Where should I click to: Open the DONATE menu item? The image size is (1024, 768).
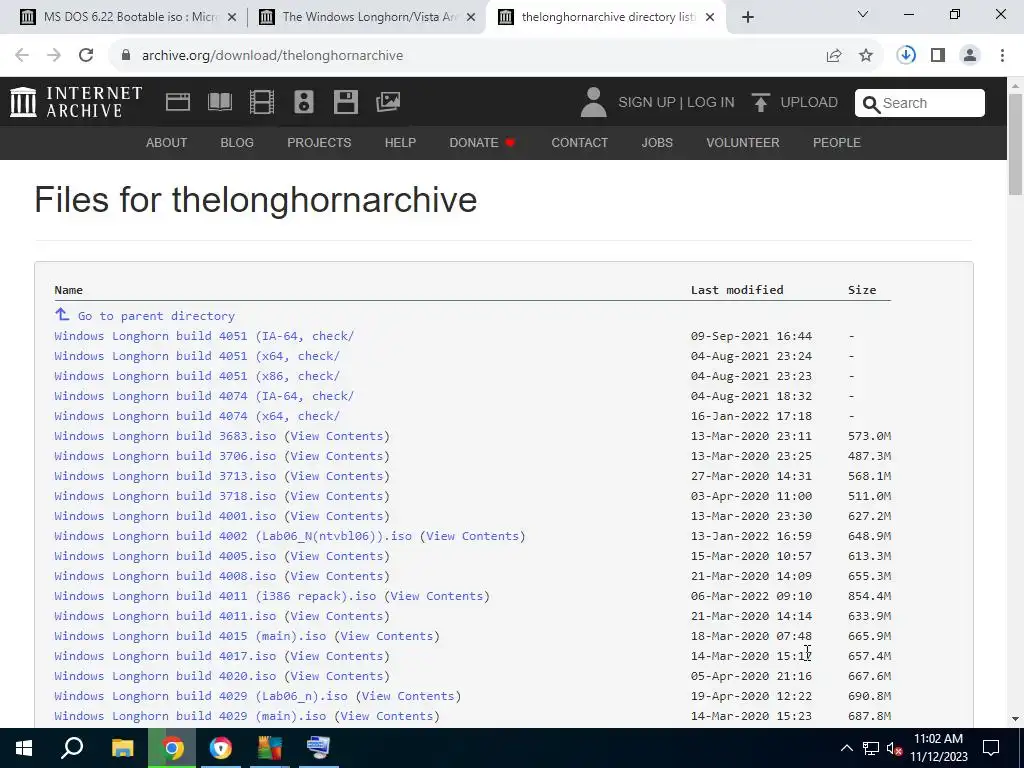pos(483,142)
